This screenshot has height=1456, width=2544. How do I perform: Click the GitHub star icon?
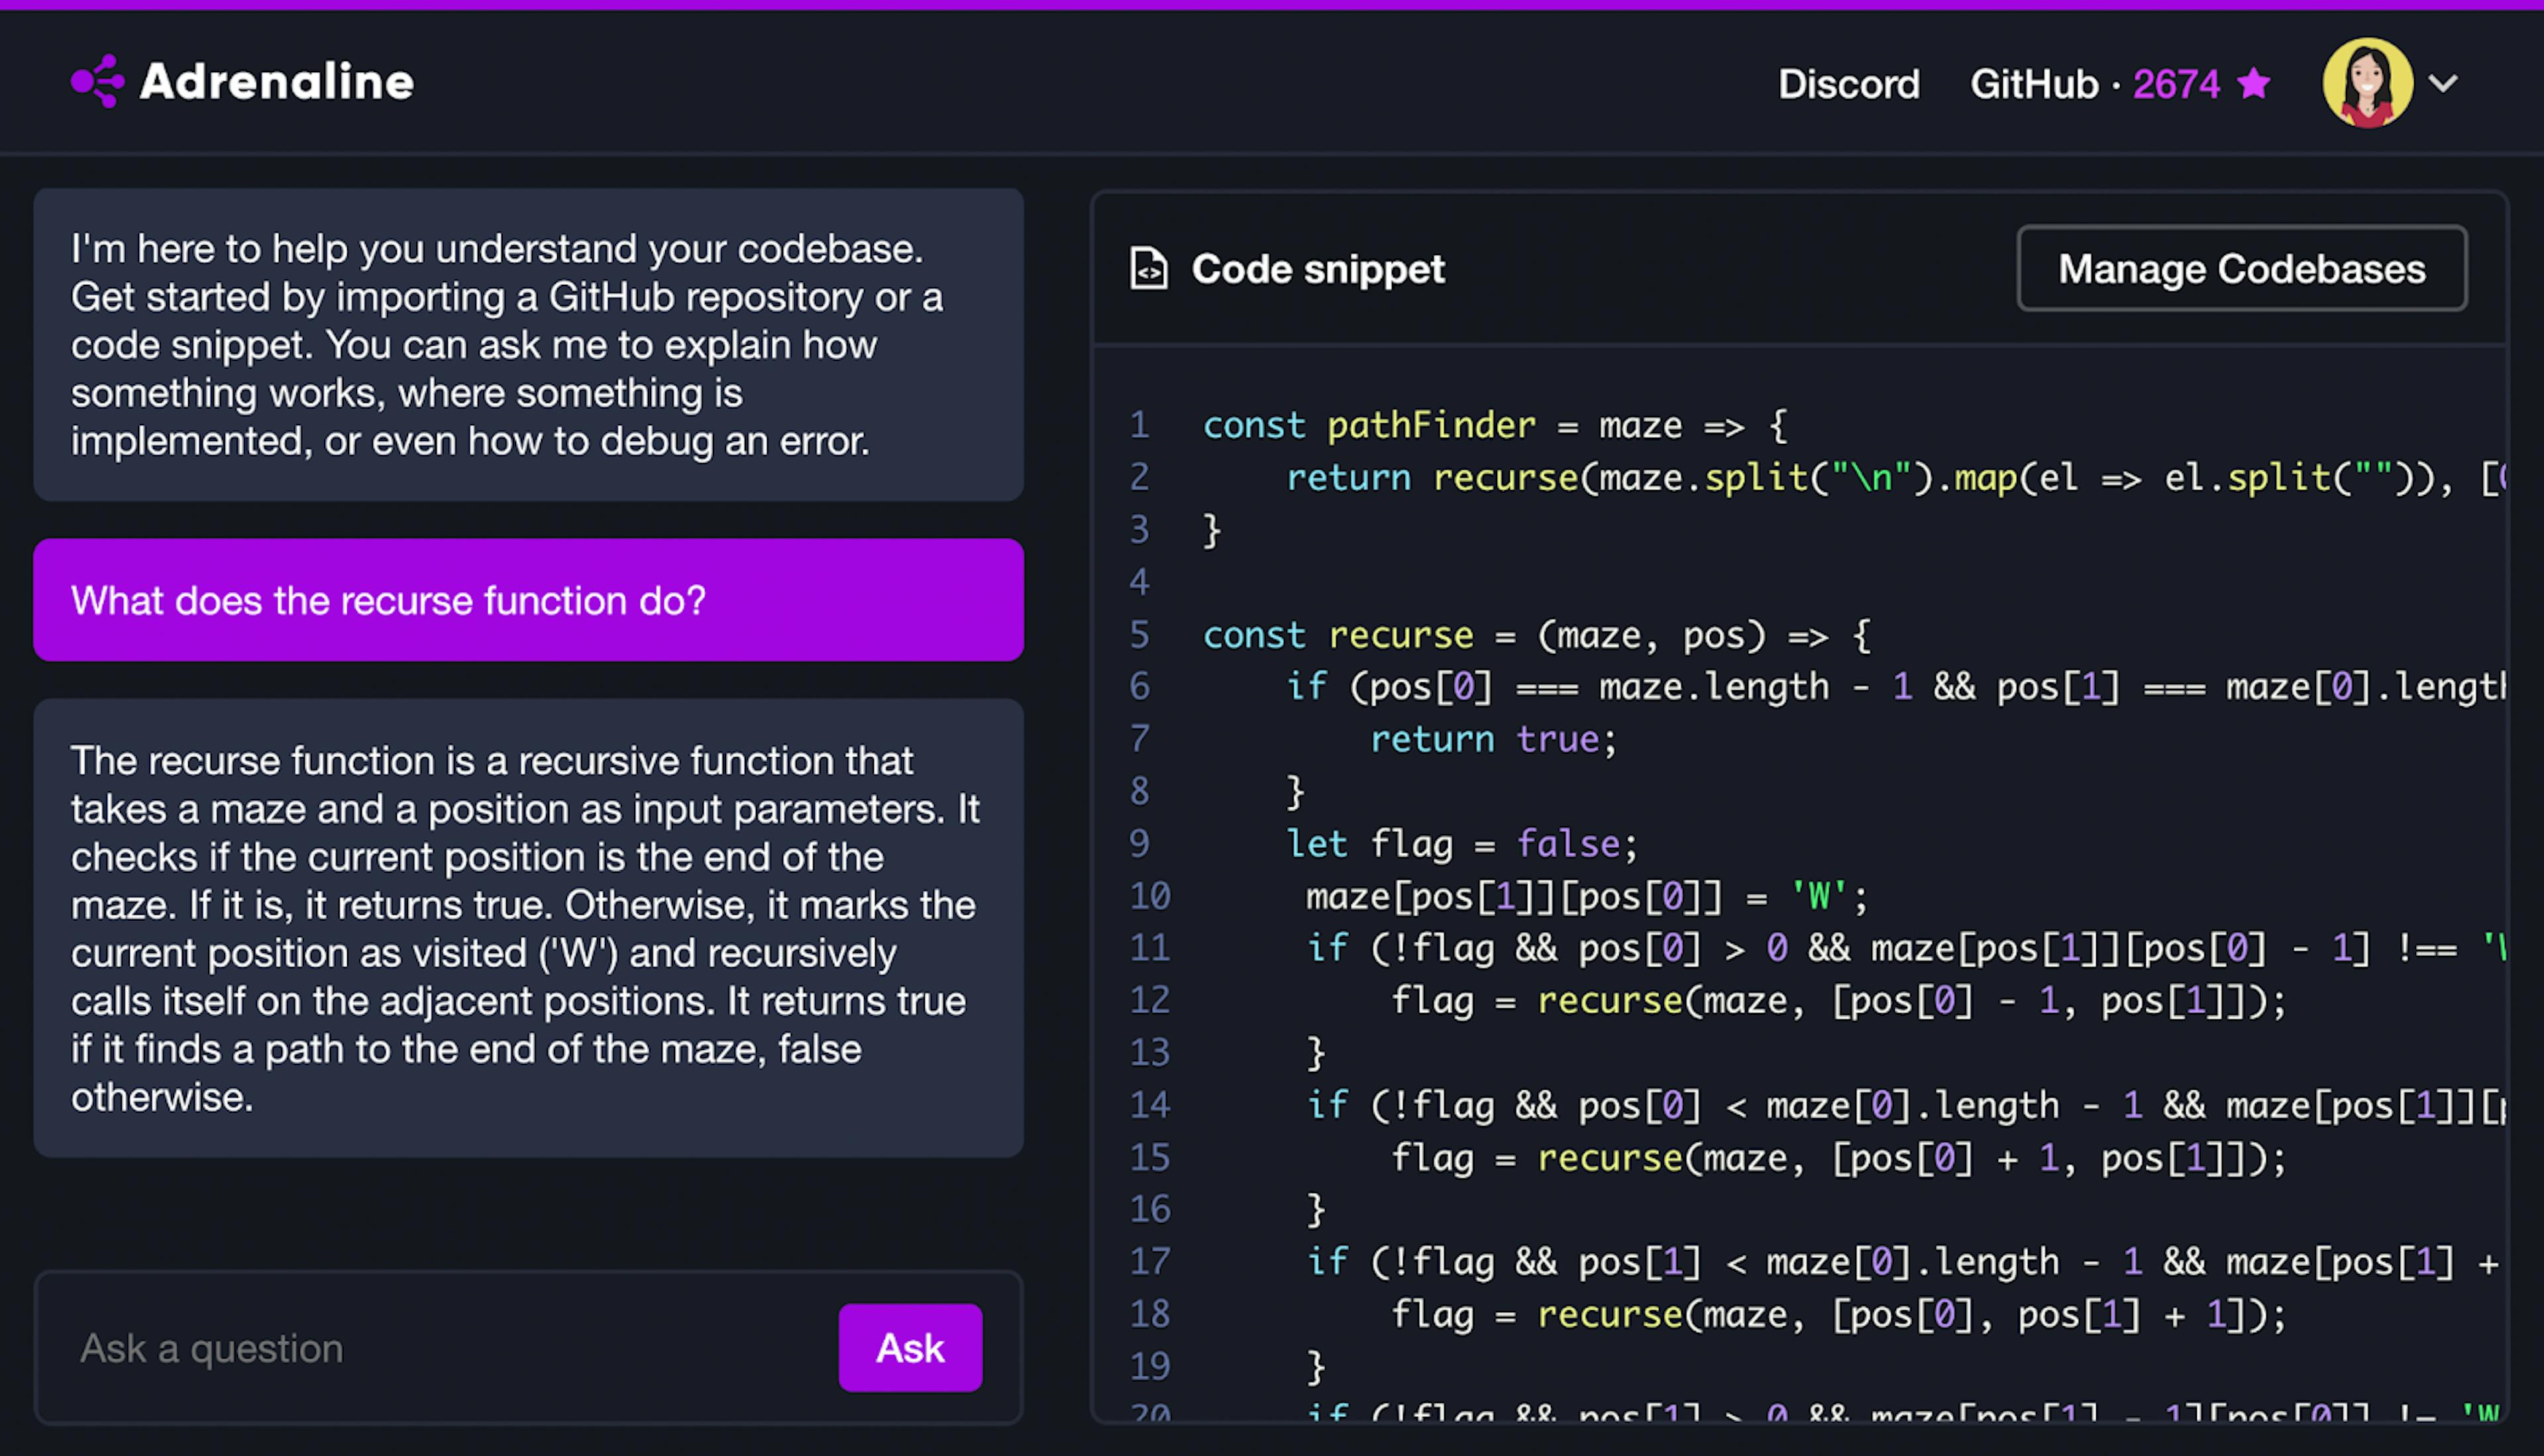click(2254, 83)
